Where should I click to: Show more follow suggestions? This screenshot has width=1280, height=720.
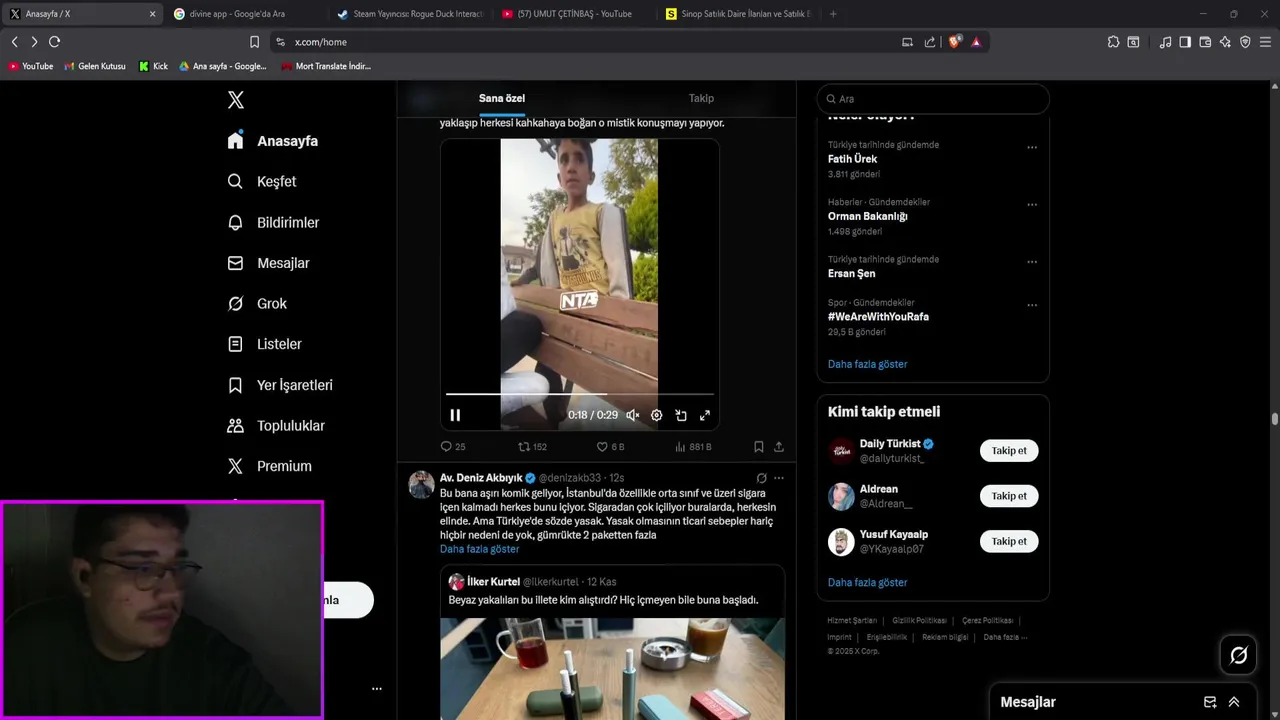pos(867,582)
